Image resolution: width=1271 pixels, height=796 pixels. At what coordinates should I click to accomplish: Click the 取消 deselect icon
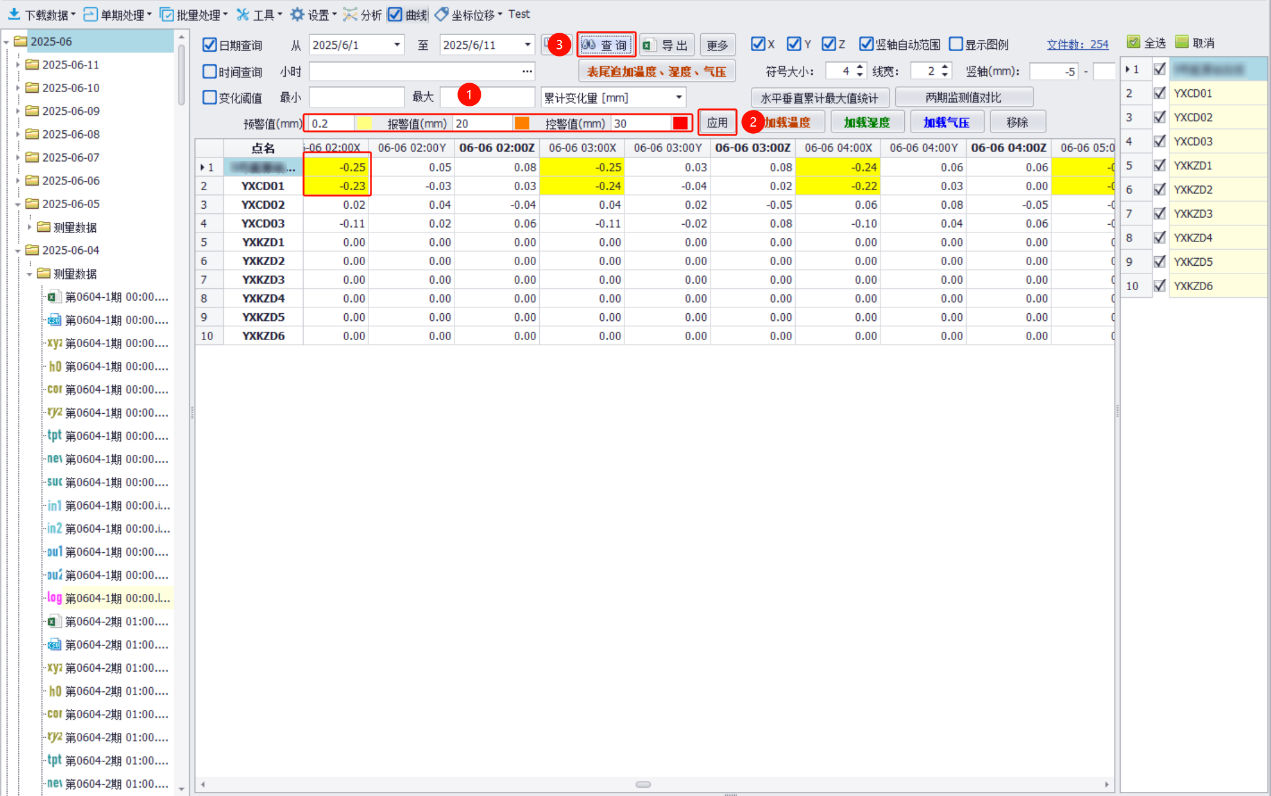pyautogui.click(x=1182, y=43)
